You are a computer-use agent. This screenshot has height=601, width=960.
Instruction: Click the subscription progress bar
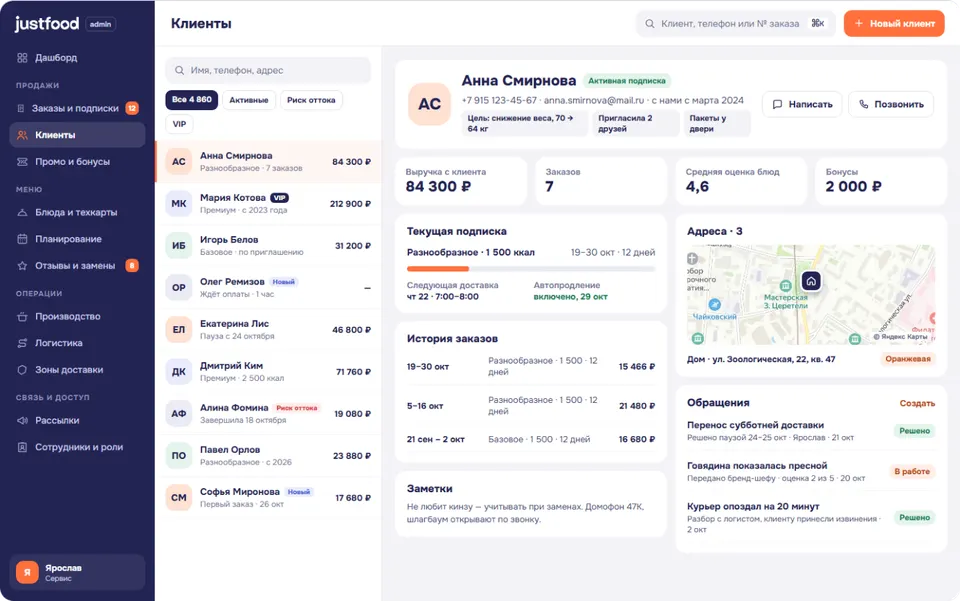[531, 269]
